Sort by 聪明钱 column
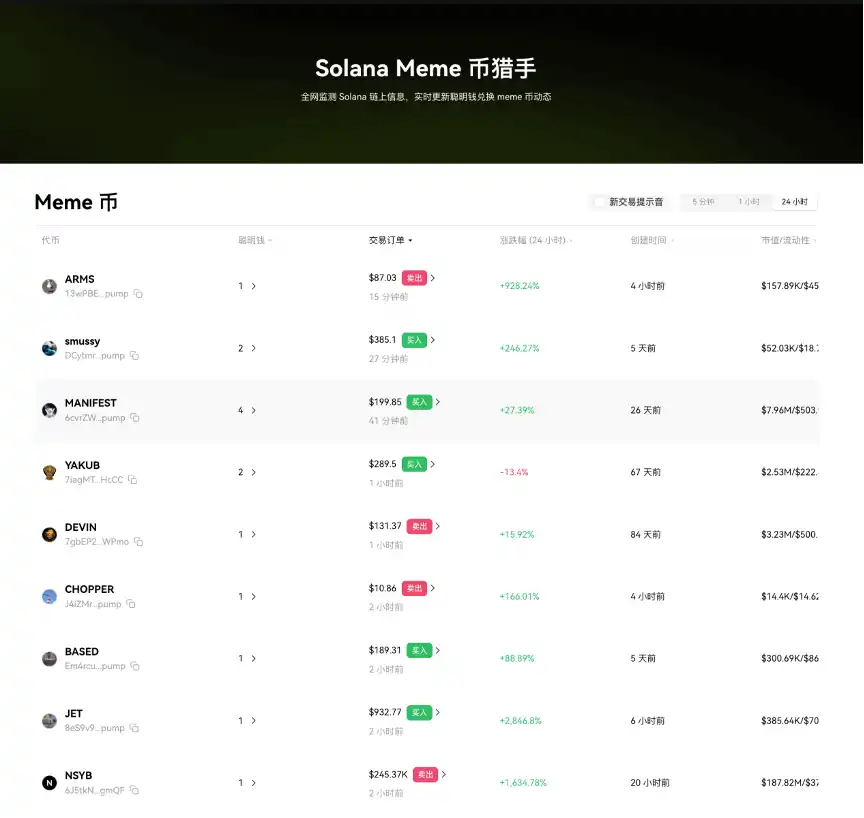 (255, 240)
